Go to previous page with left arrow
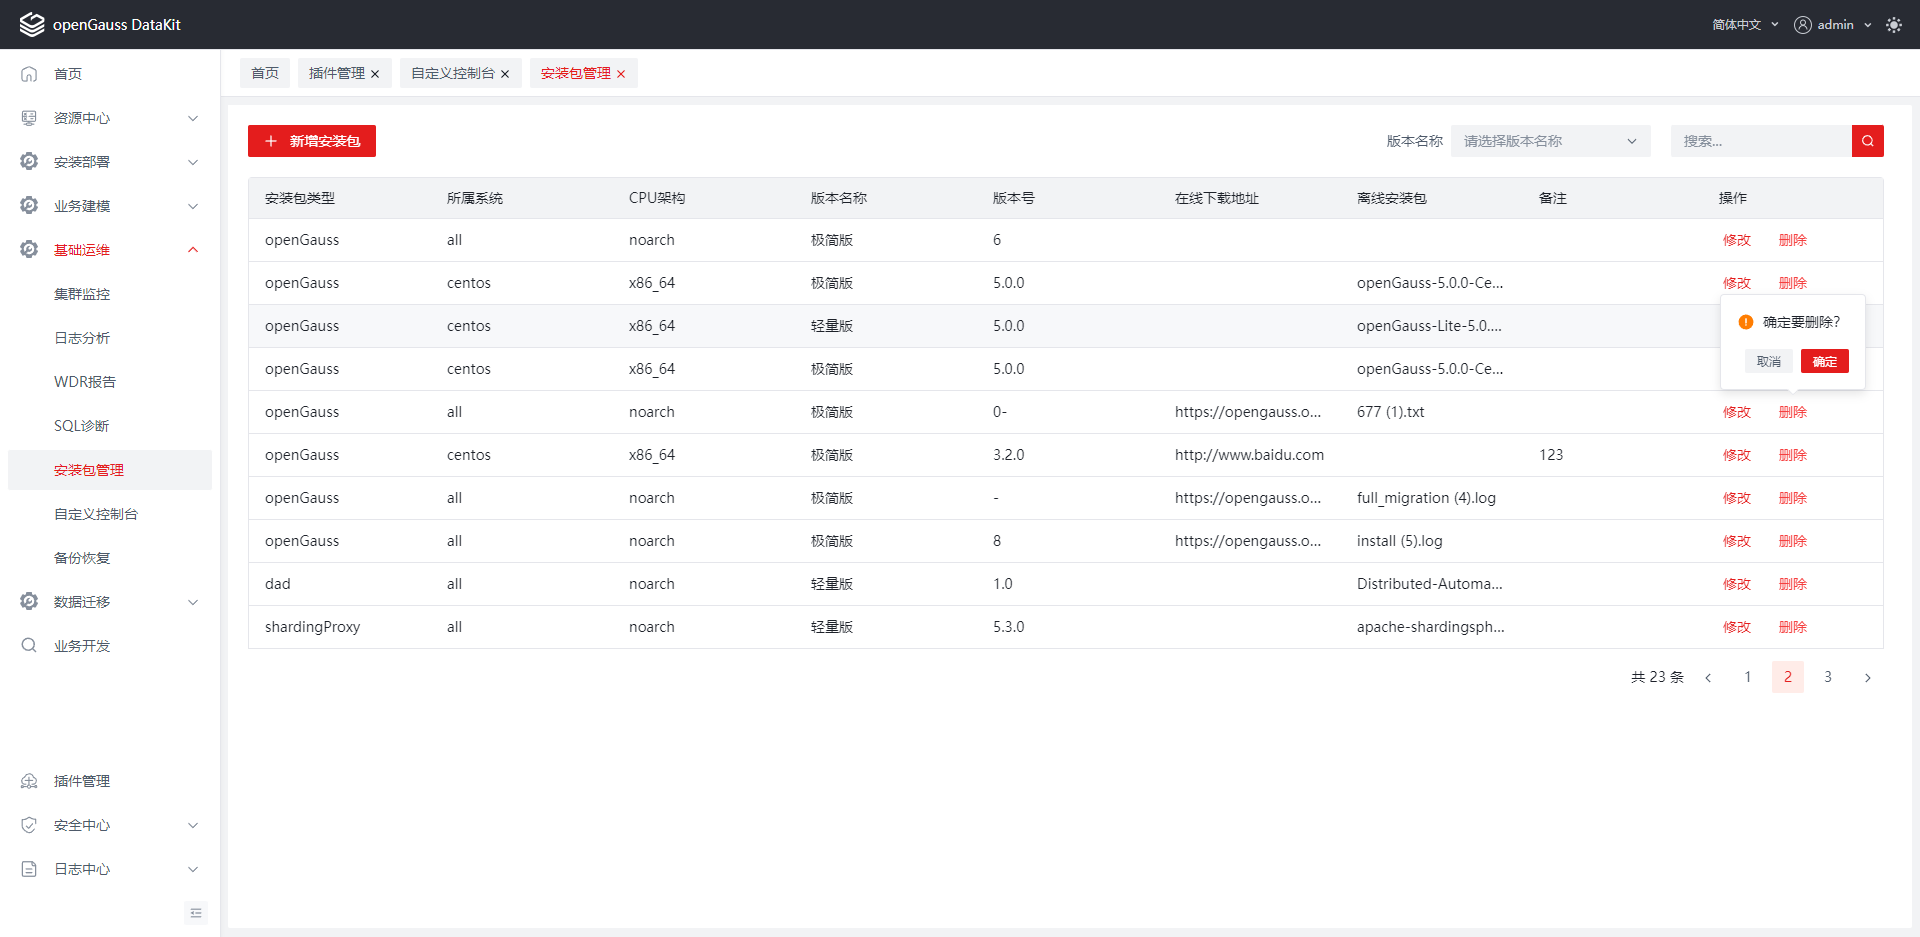The image size is (1920, 937). (1708, 678)
